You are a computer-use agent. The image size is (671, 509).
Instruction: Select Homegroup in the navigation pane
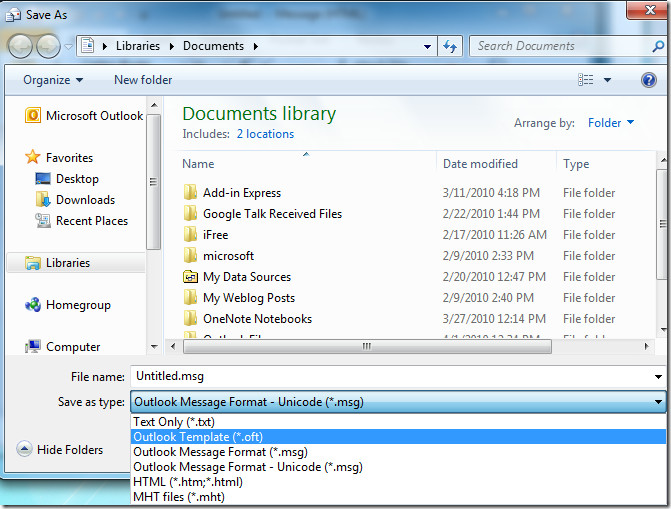68,305
